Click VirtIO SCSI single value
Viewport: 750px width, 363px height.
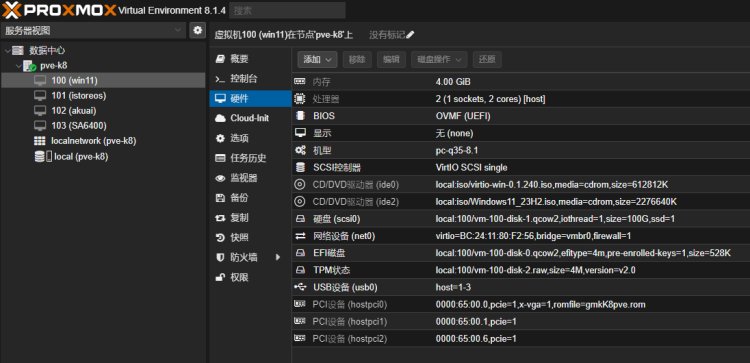click(x=471, y=167)
